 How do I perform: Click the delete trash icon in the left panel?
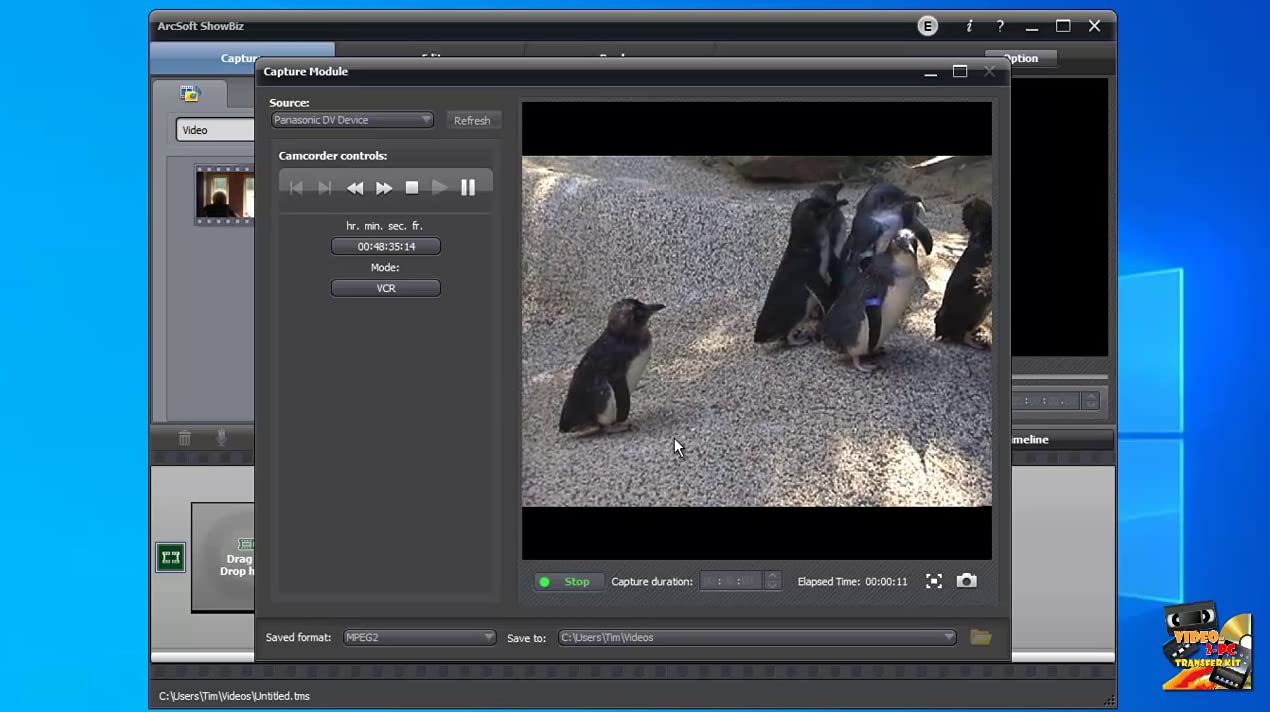pos(184,437)
